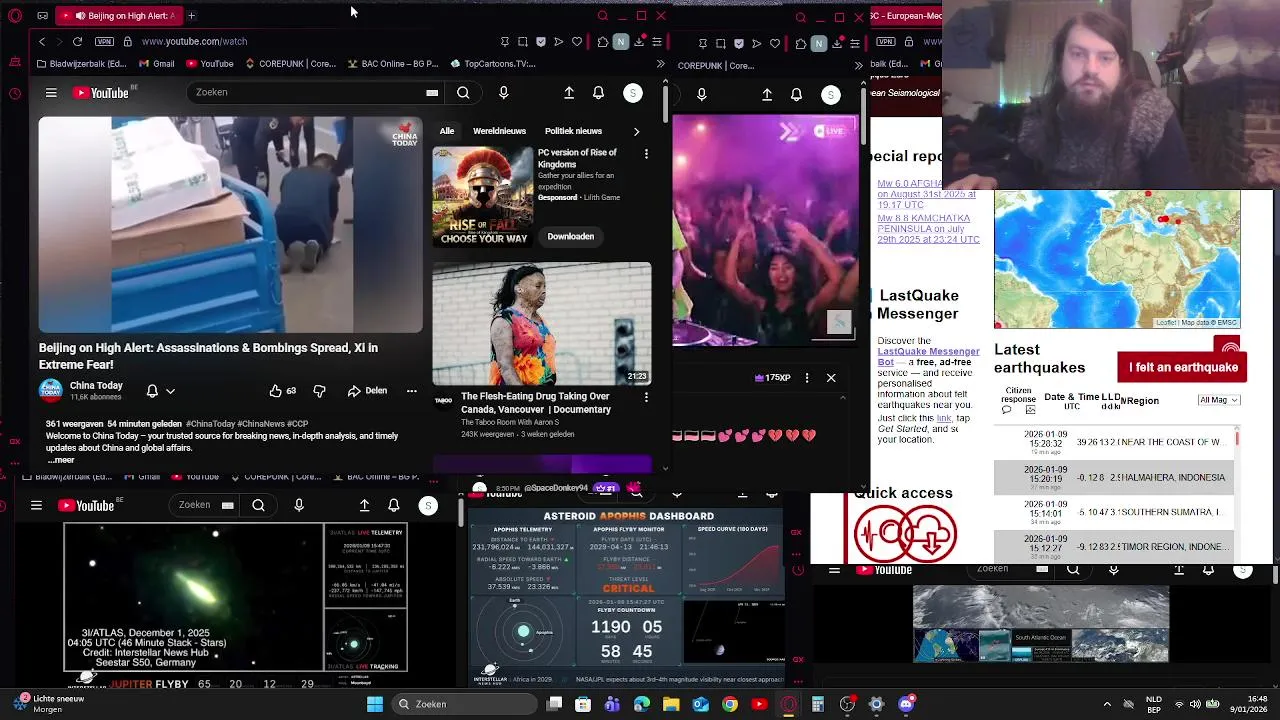This screenshot has width=1280, height=720.
Task: Click 'I felt an earthquake' button
Action: point(1182,367)
